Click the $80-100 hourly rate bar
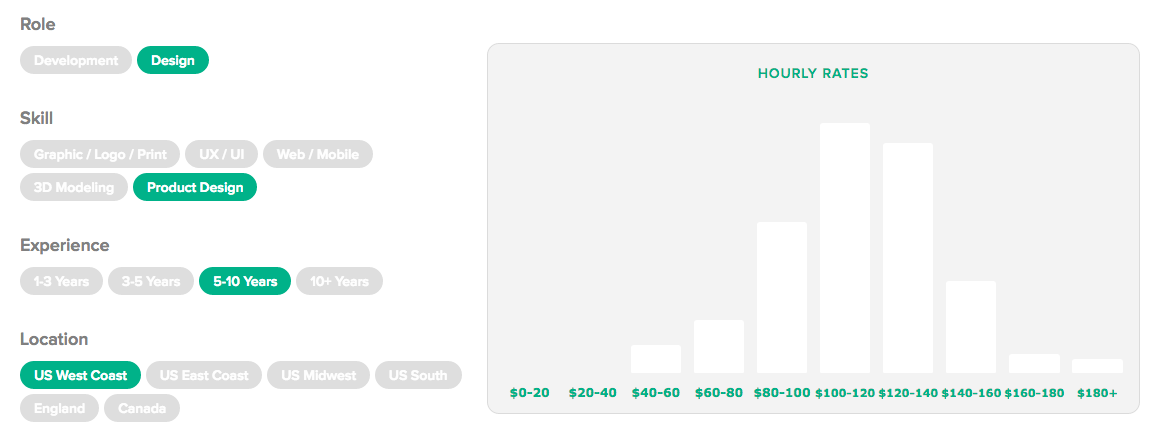1159x436 pixels. [x=782, y=297]
